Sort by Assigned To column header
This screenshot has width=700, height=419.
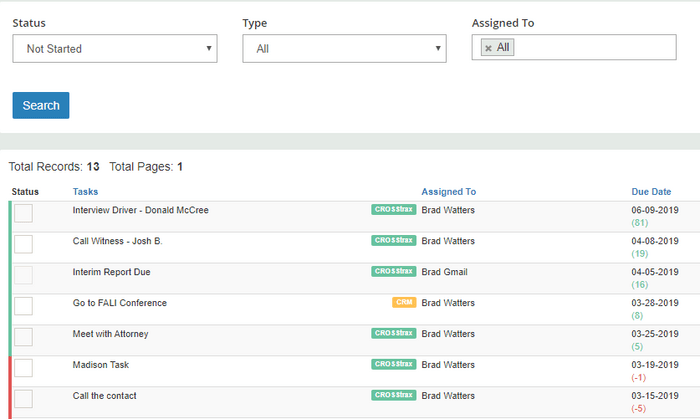tap(448, 191)
